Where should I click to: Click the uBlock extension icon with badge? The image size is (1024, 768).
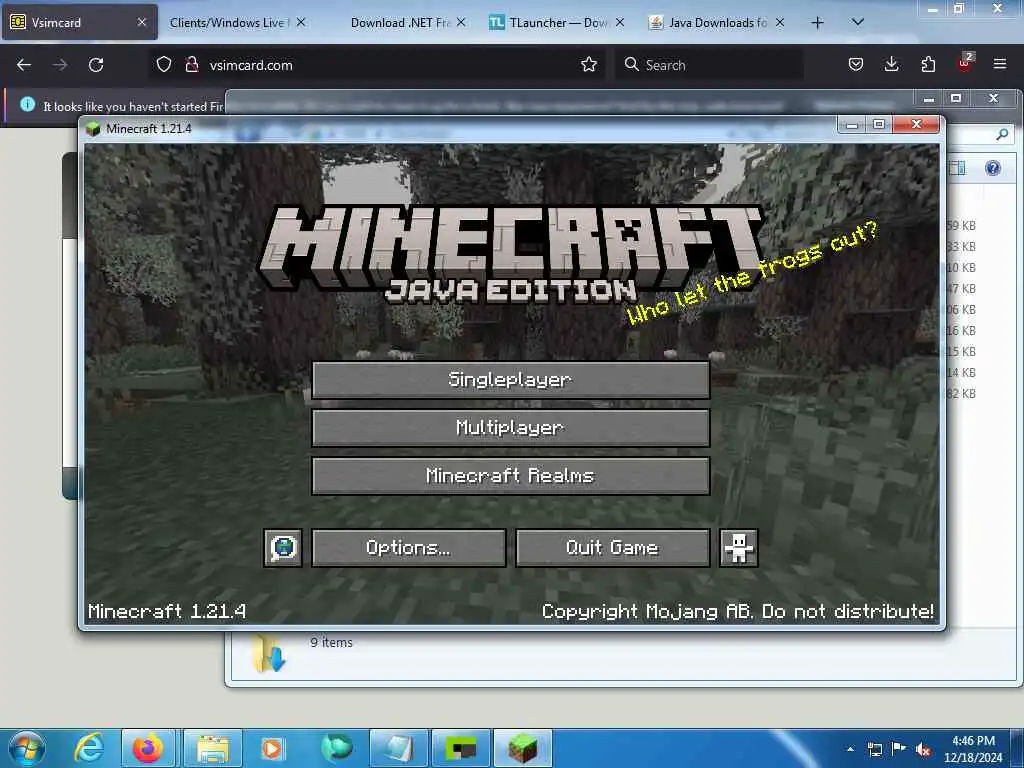click(965, 63)
